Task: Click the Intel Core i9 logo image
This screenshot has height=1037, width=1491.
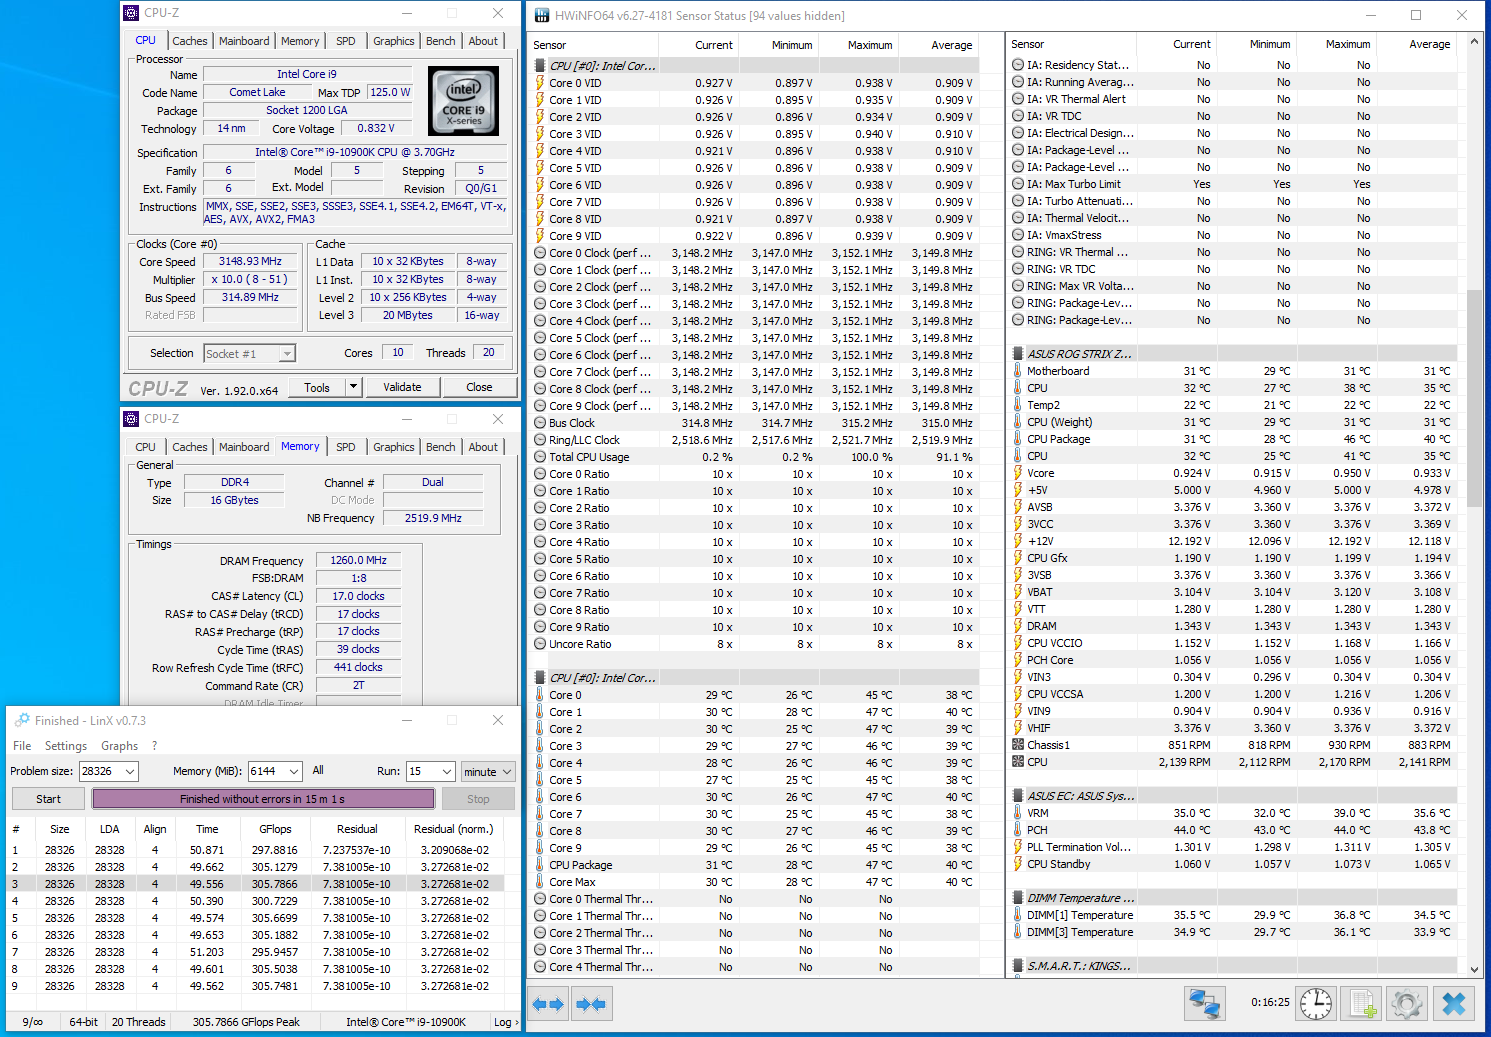Action: tap(463, 101)
